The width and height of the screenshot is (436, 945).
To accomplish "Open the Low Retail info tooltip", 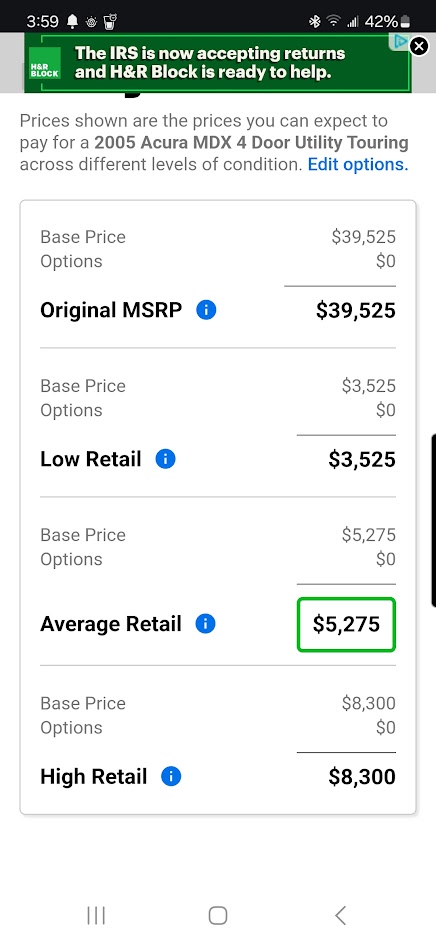I will pyautogui.click(x=165, y=459).
